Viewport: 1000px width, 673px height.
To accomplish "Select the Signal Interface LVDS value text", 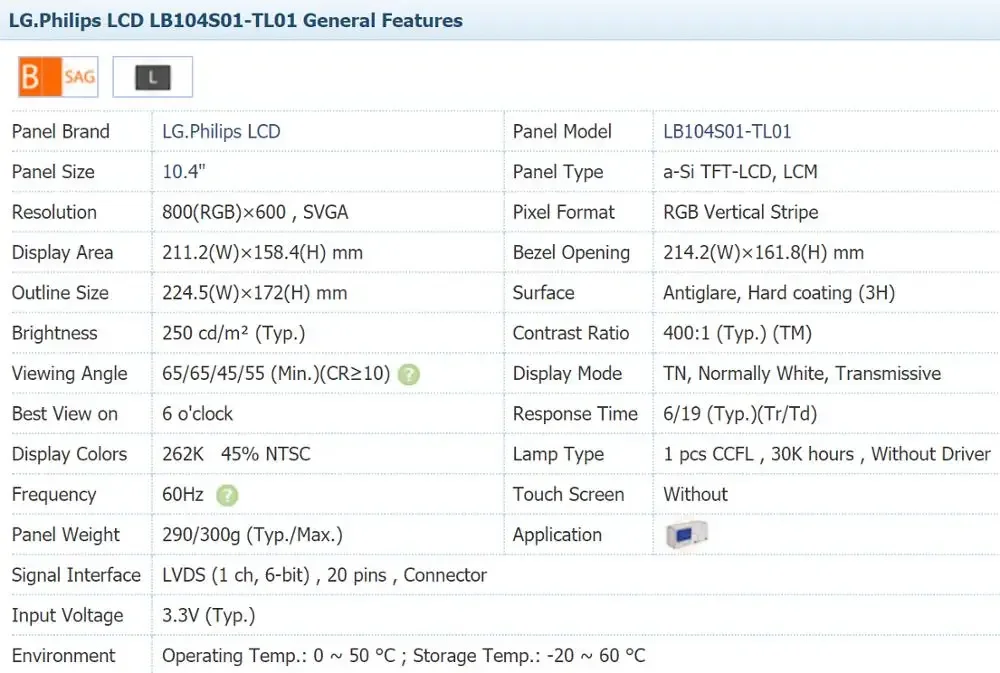I will point(324,575).
